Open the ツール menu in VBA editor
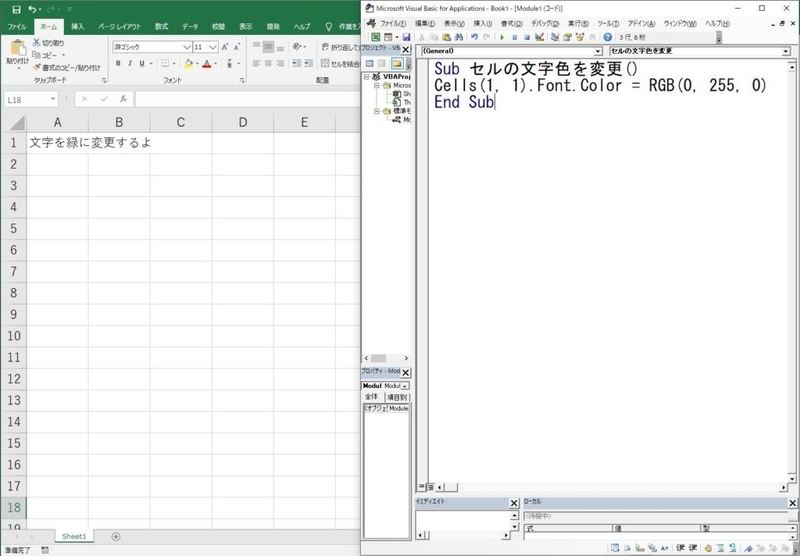Image resolution: width=800 pixels, height=556 pixels. click(608, 23)
